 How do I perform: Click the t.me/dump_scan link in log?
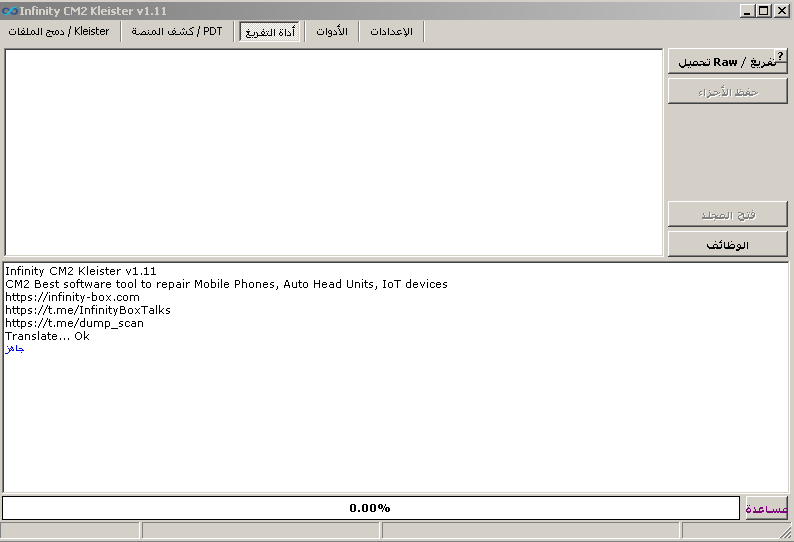(x=74, y=323)
